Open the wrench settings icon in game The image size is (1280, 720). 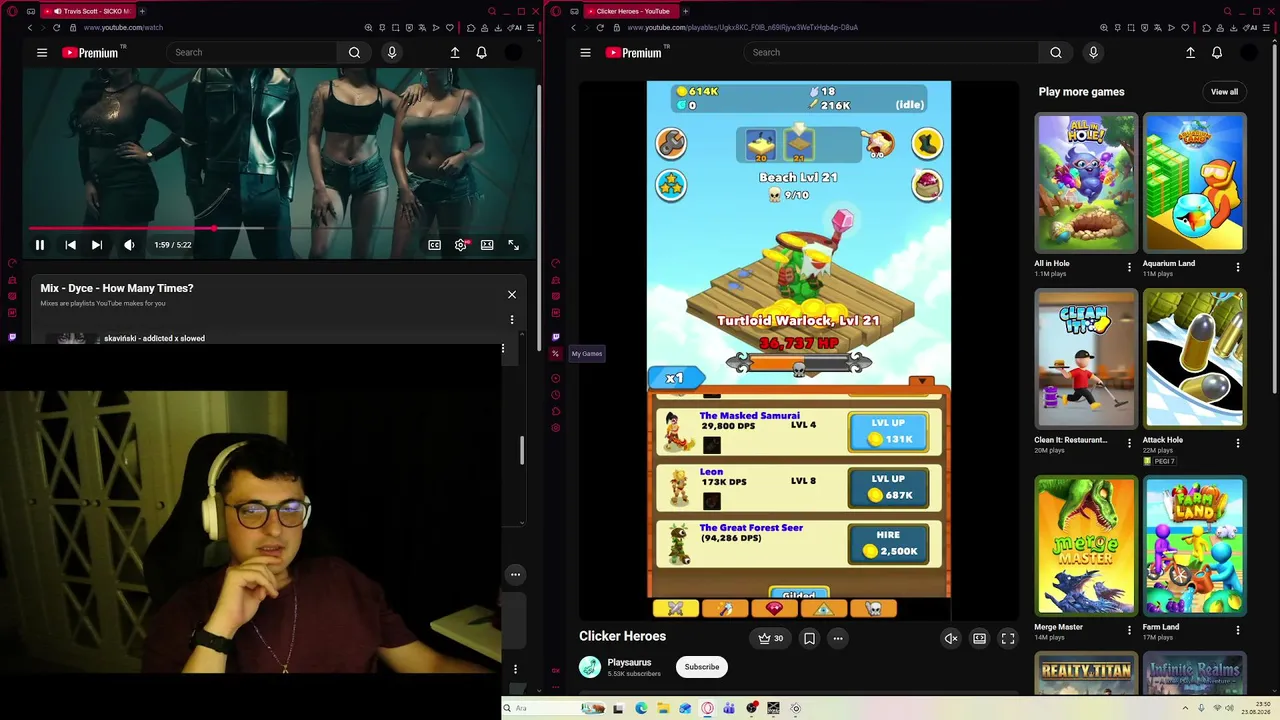(671, 143)
